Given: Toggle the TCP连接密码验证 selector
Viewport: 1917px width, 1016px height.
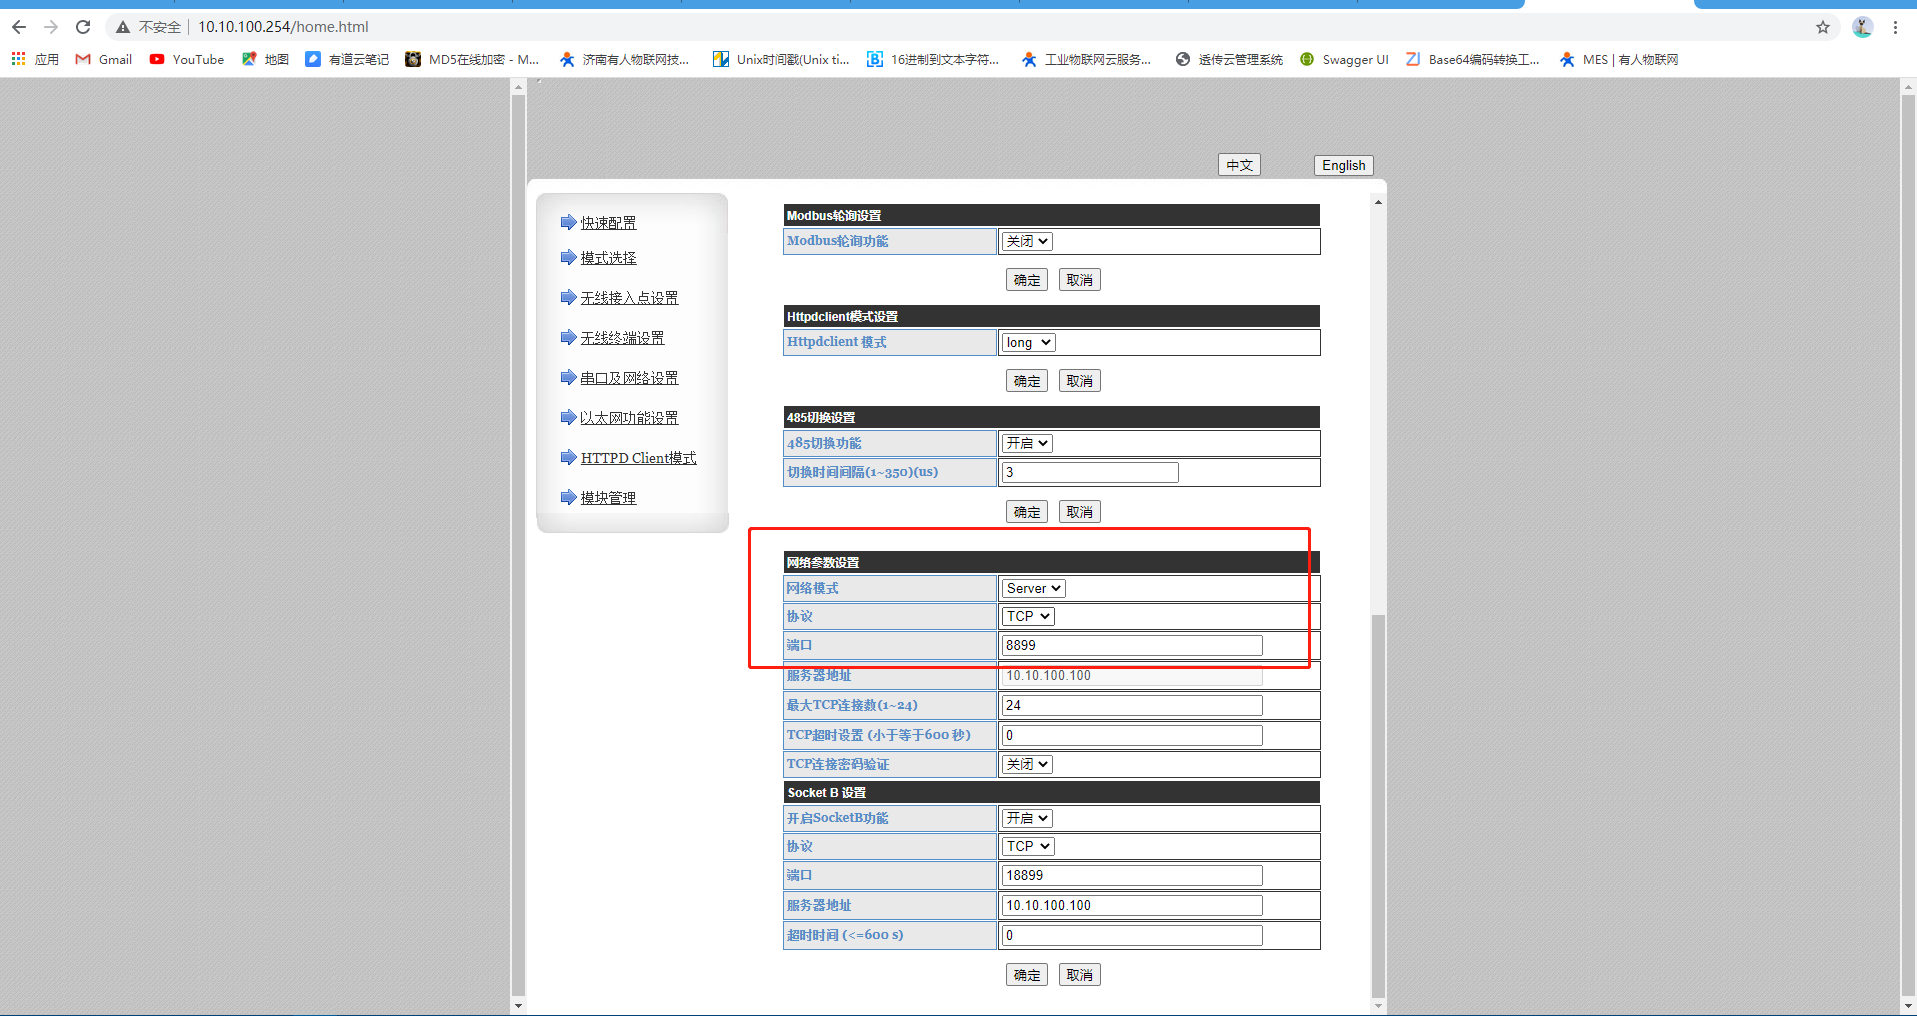Looking at the screenshot, I should pyautogui.click(x=1027, y=764).
